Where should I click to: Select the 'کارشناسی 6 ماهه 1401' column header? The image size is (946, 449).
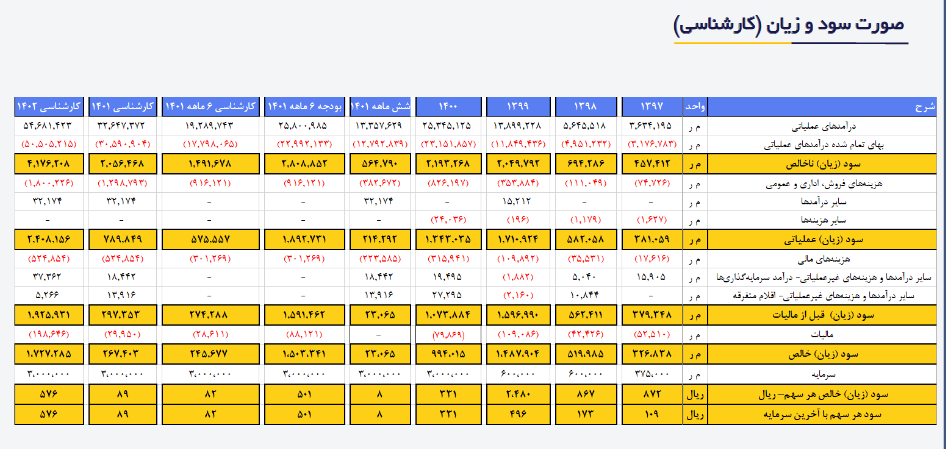pos(209,105)
